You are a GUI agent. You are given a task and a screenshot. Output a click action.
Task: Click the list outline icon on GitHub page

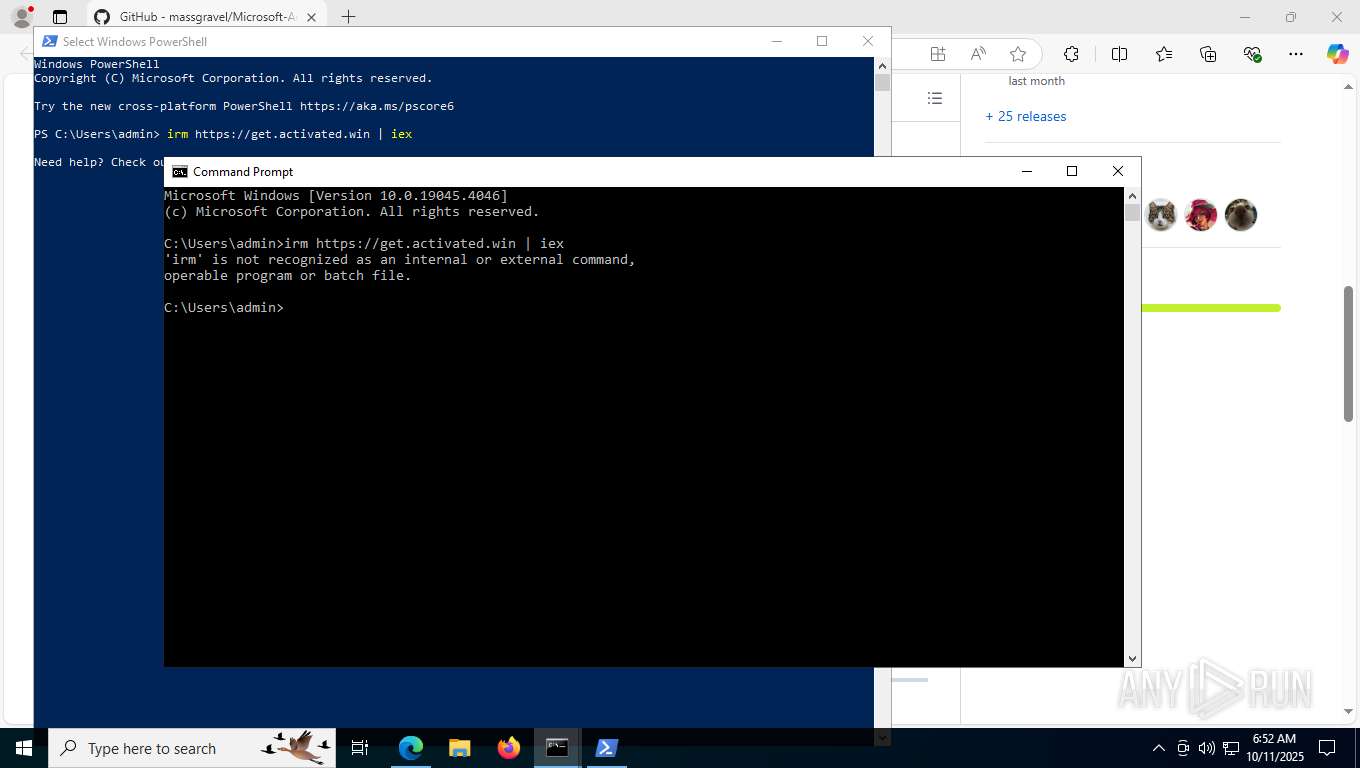(x=935, y=98)
